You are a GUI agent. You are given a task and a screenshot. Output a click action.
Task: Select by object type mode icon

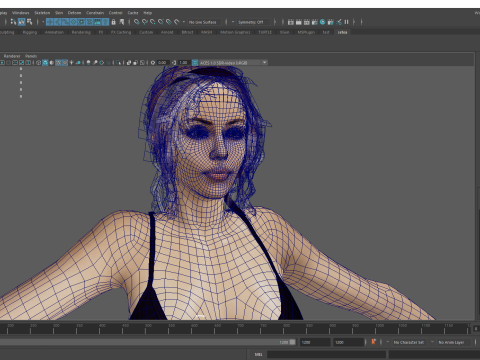[x=22, y=22]
